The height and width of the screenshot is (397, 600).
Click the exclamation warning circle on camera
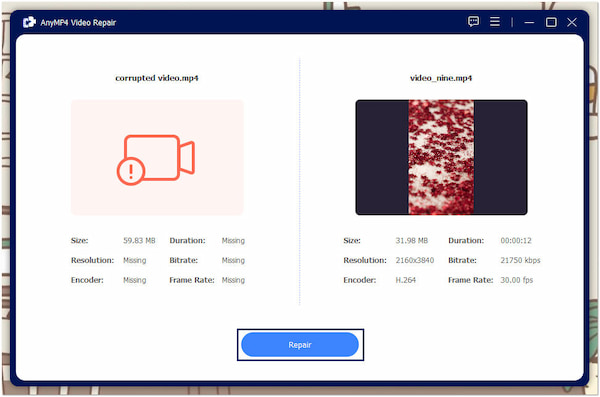coord(131,171)
